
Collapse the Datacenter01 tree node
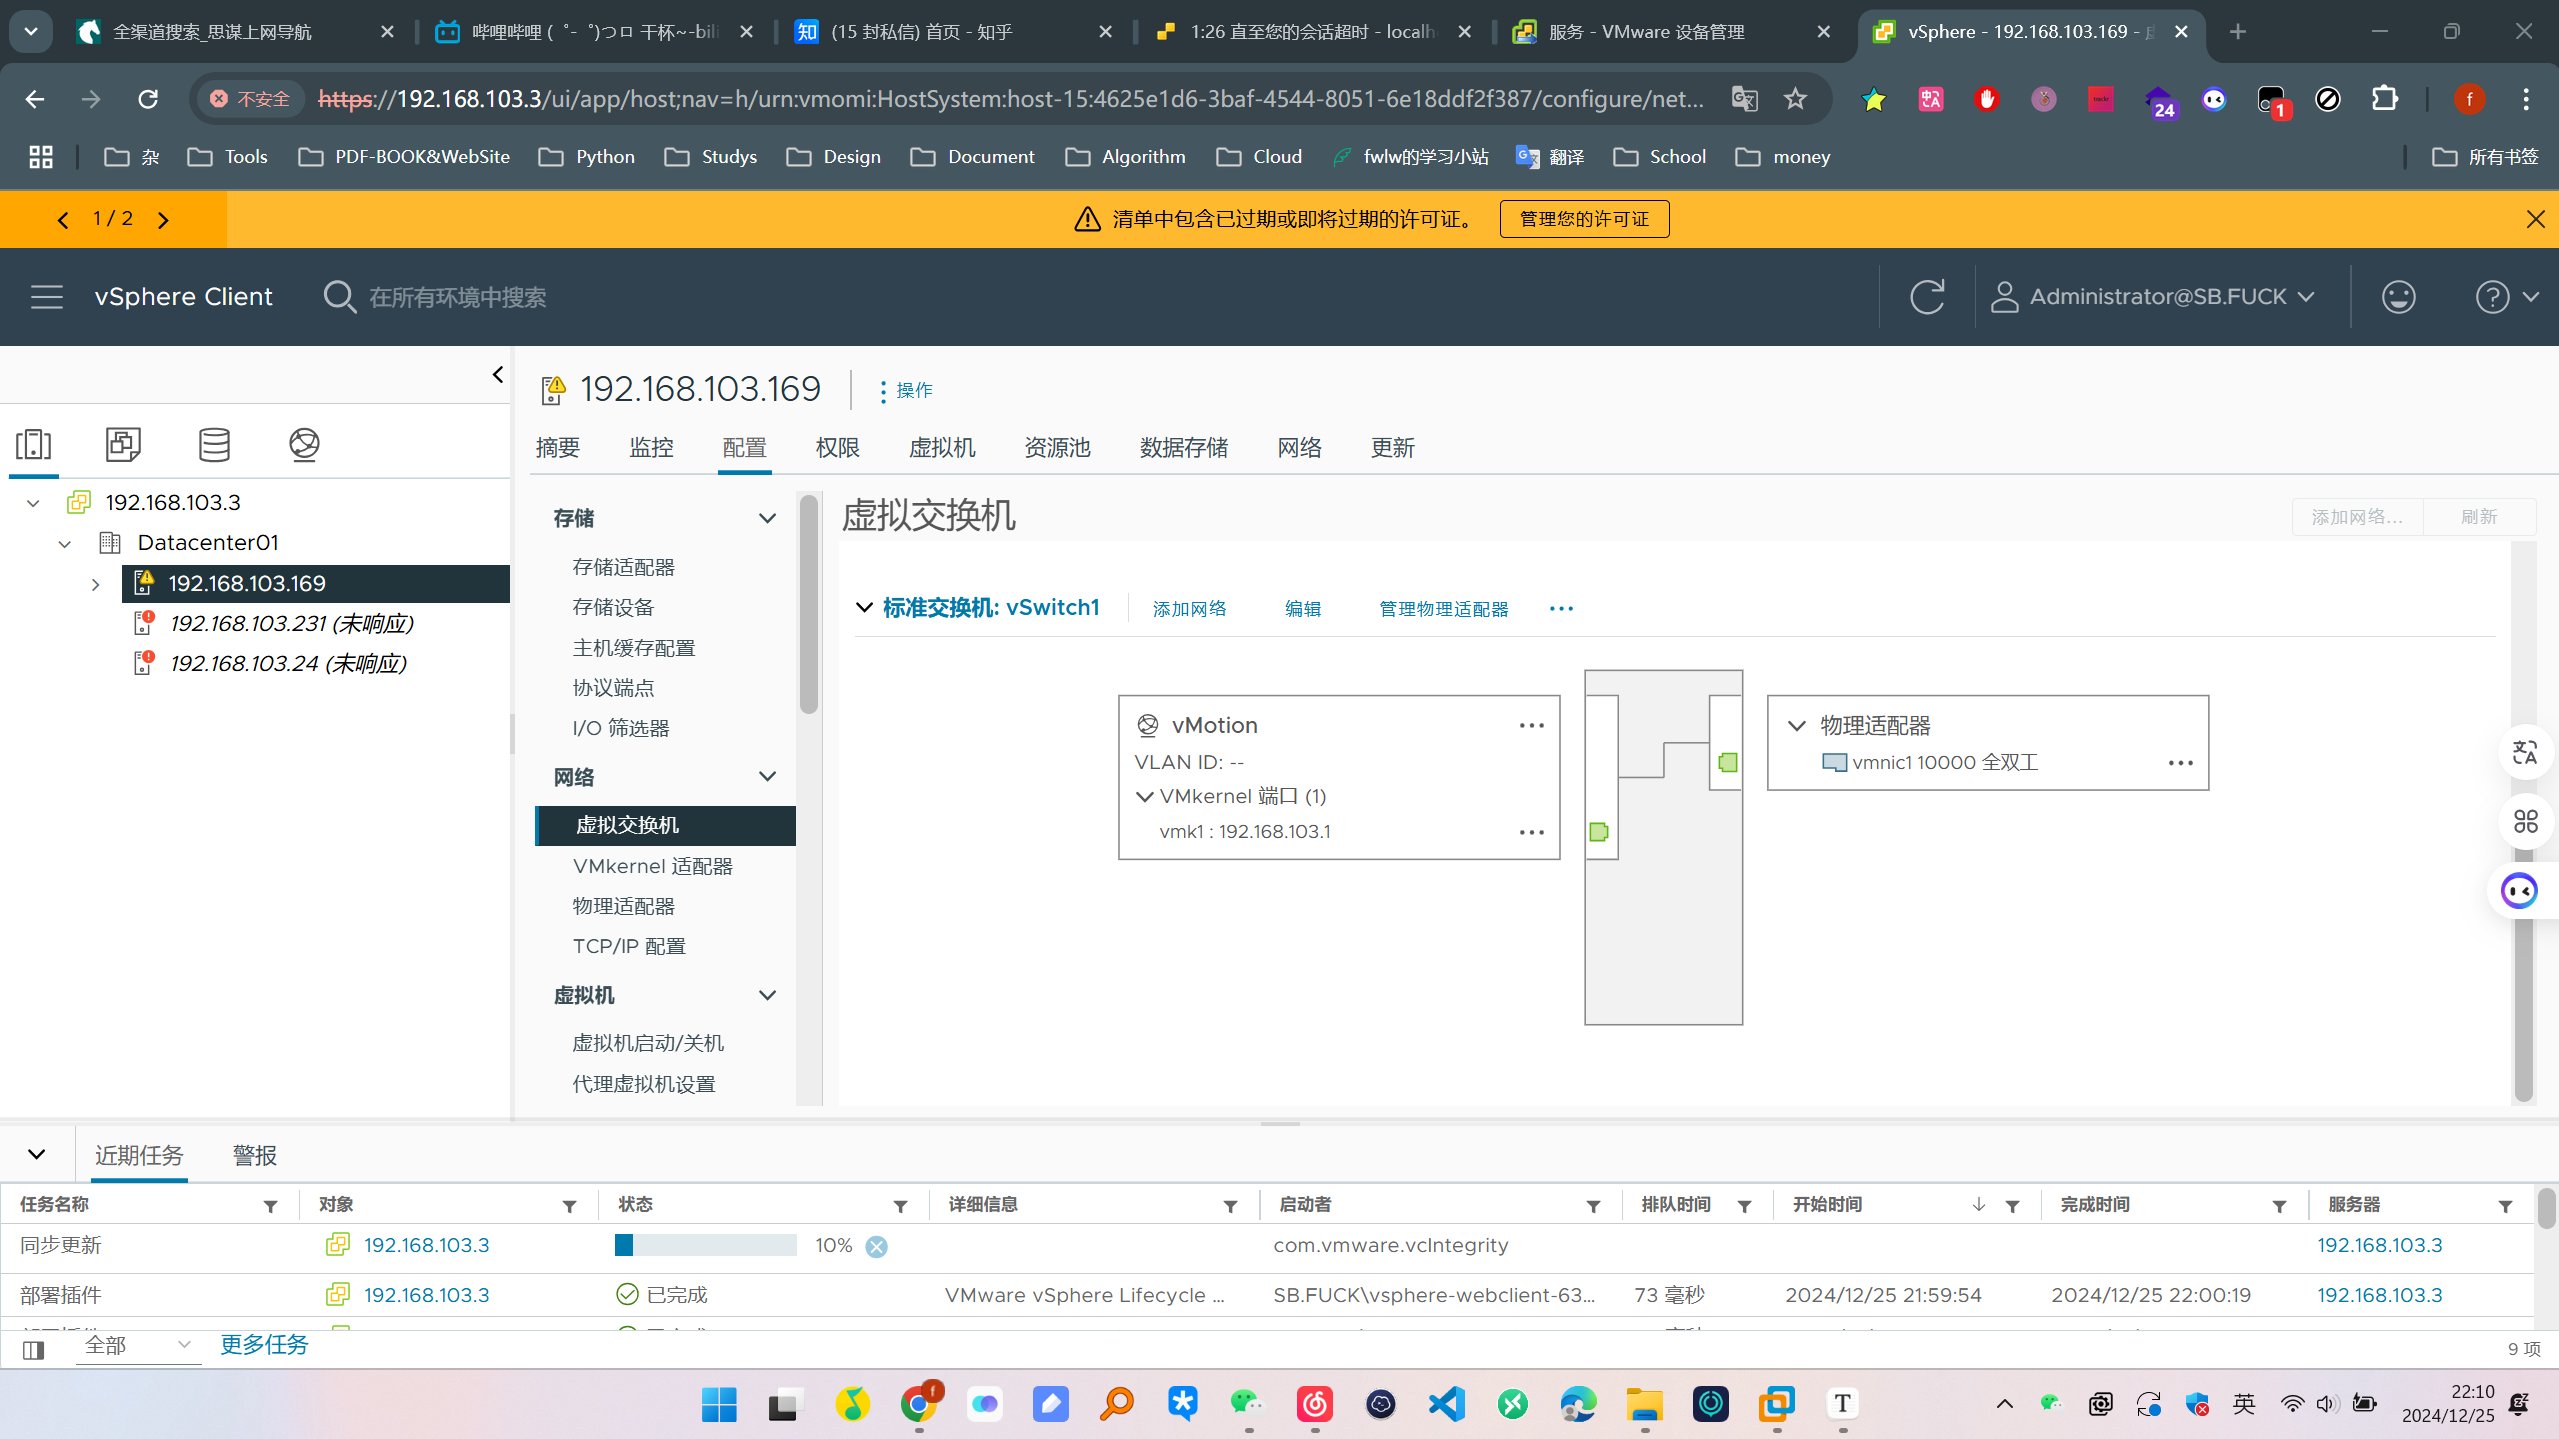tap(65, 544)
